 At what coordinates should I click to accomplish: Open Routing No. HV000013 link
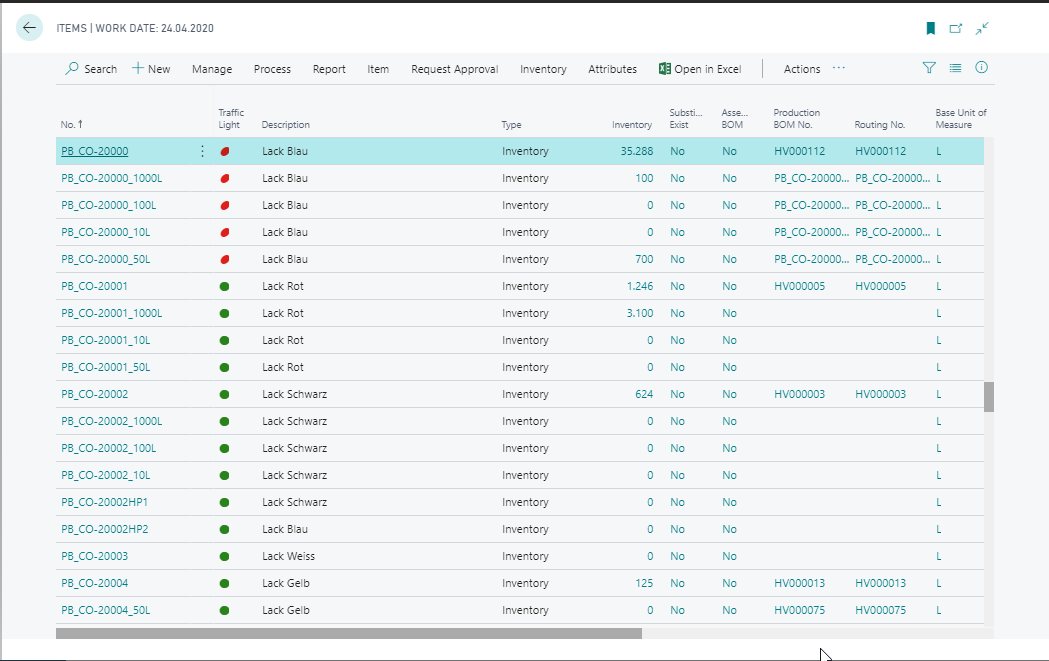pyautogui.click(x=880, y=583)
